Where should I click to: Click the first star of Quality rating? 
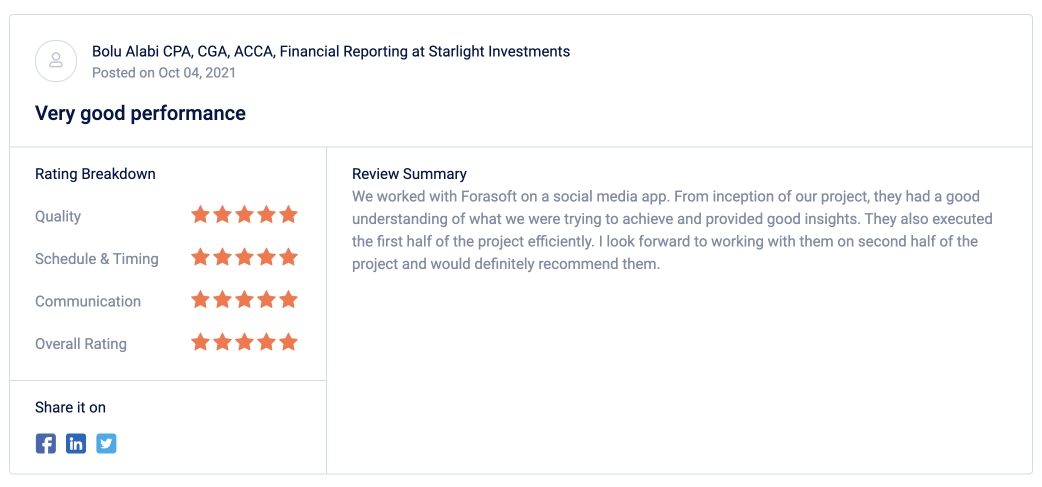[x=200, y=215]
